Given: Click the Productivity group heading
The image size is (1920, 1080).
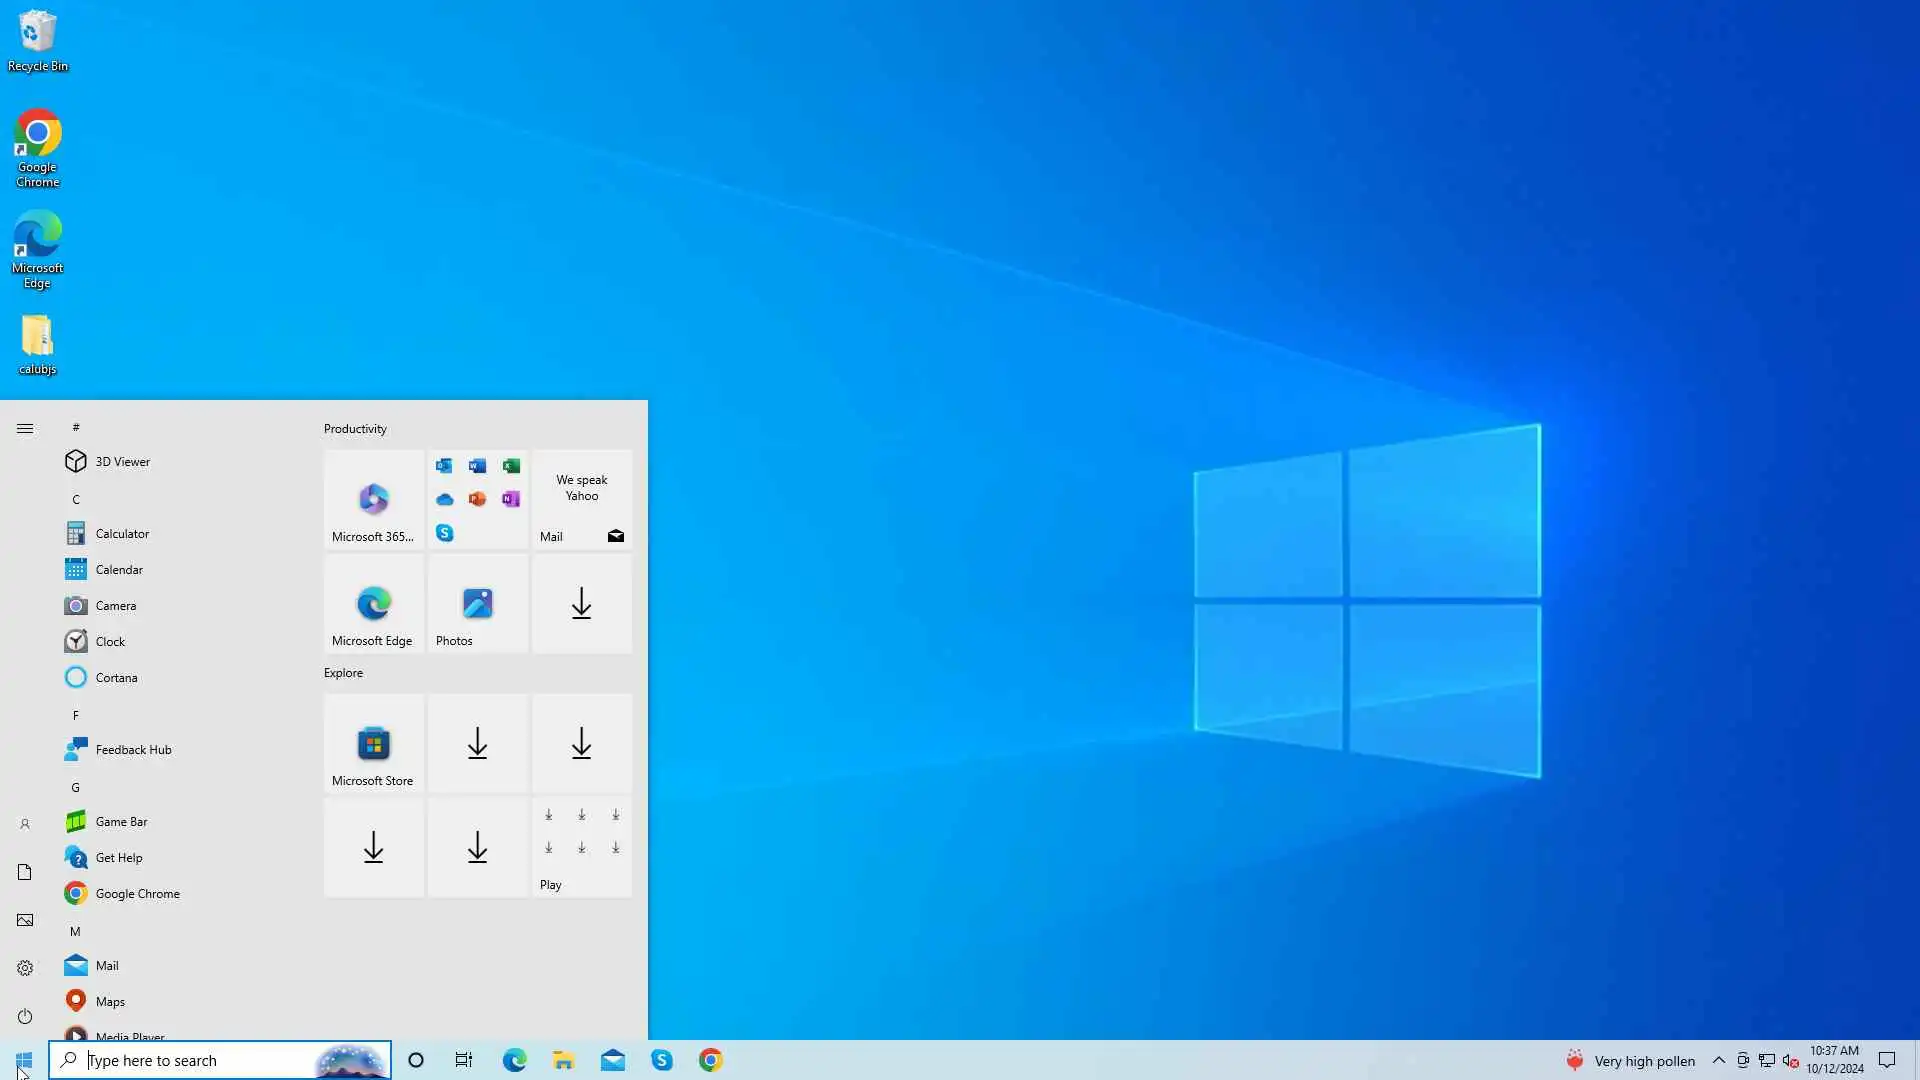Looking at the screenshot, I should (355, 428).
